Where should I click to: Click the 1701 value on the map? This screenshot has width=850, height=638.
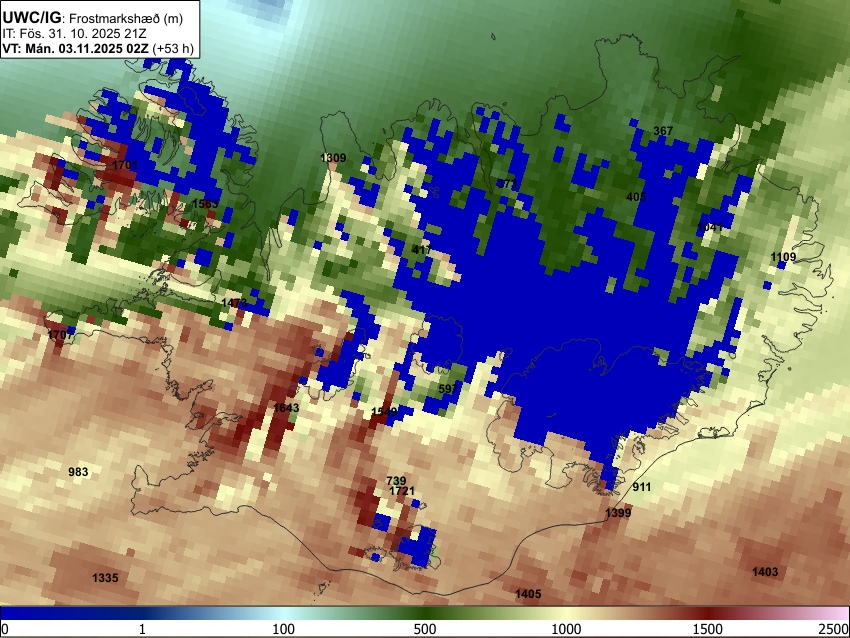click(x=125, y=164)
